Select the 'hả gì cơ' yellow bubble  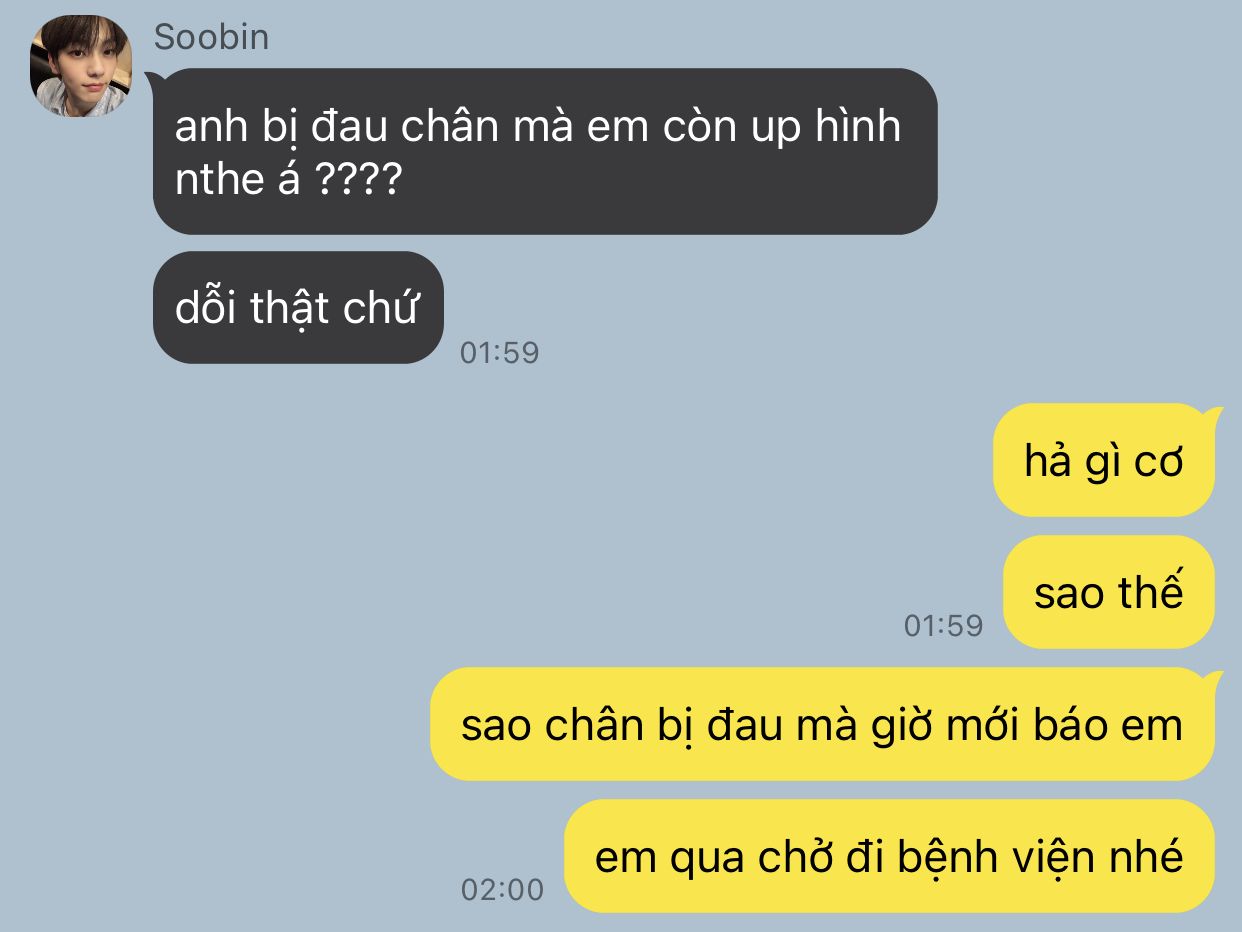pyautogui.click(x=1104, y=460)
